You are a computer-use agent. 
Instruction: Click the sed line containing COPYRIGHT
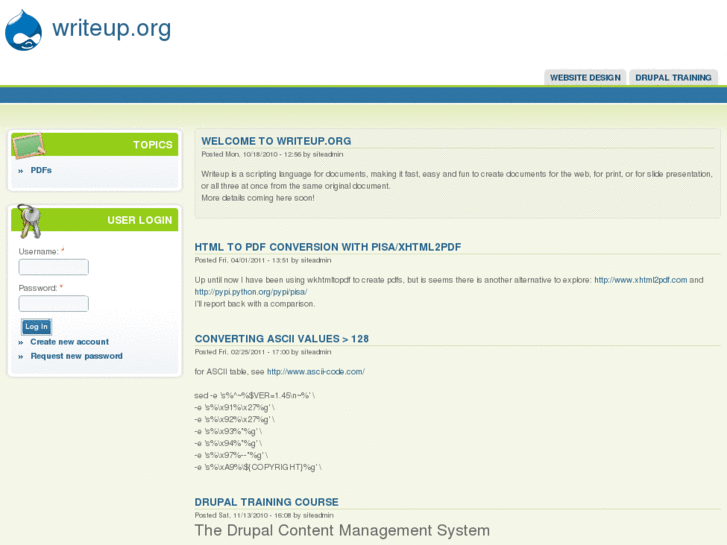(x=258, y=468)
